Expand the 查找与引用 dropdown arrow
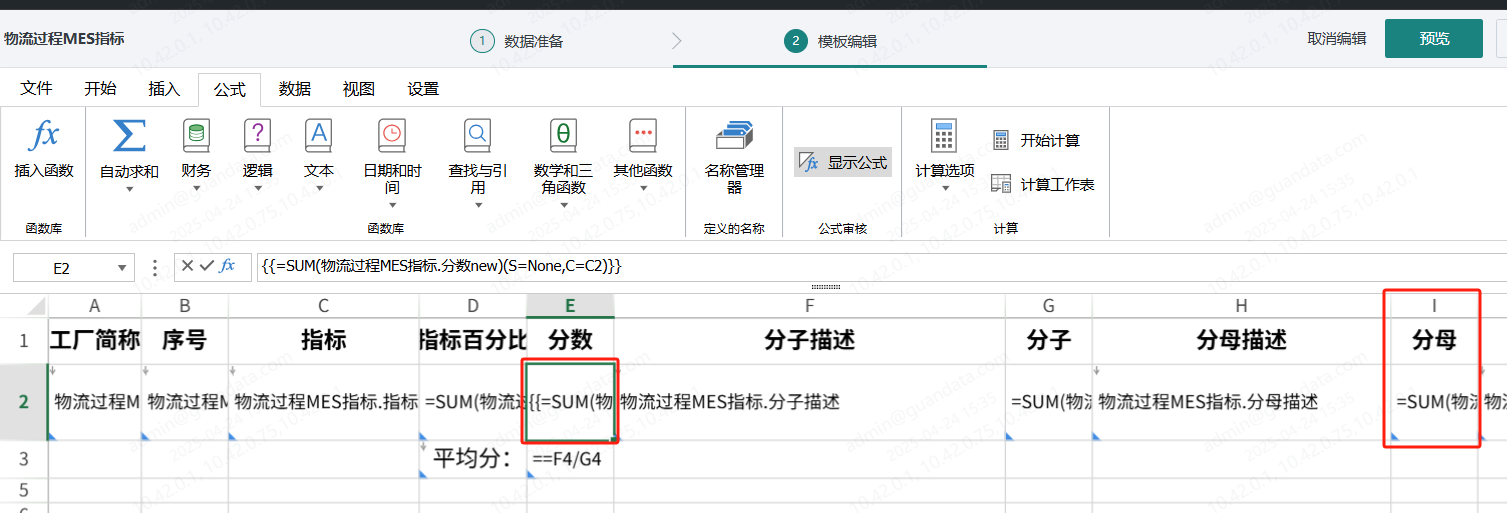This screenshot has height=513, width=1507. 478,205
